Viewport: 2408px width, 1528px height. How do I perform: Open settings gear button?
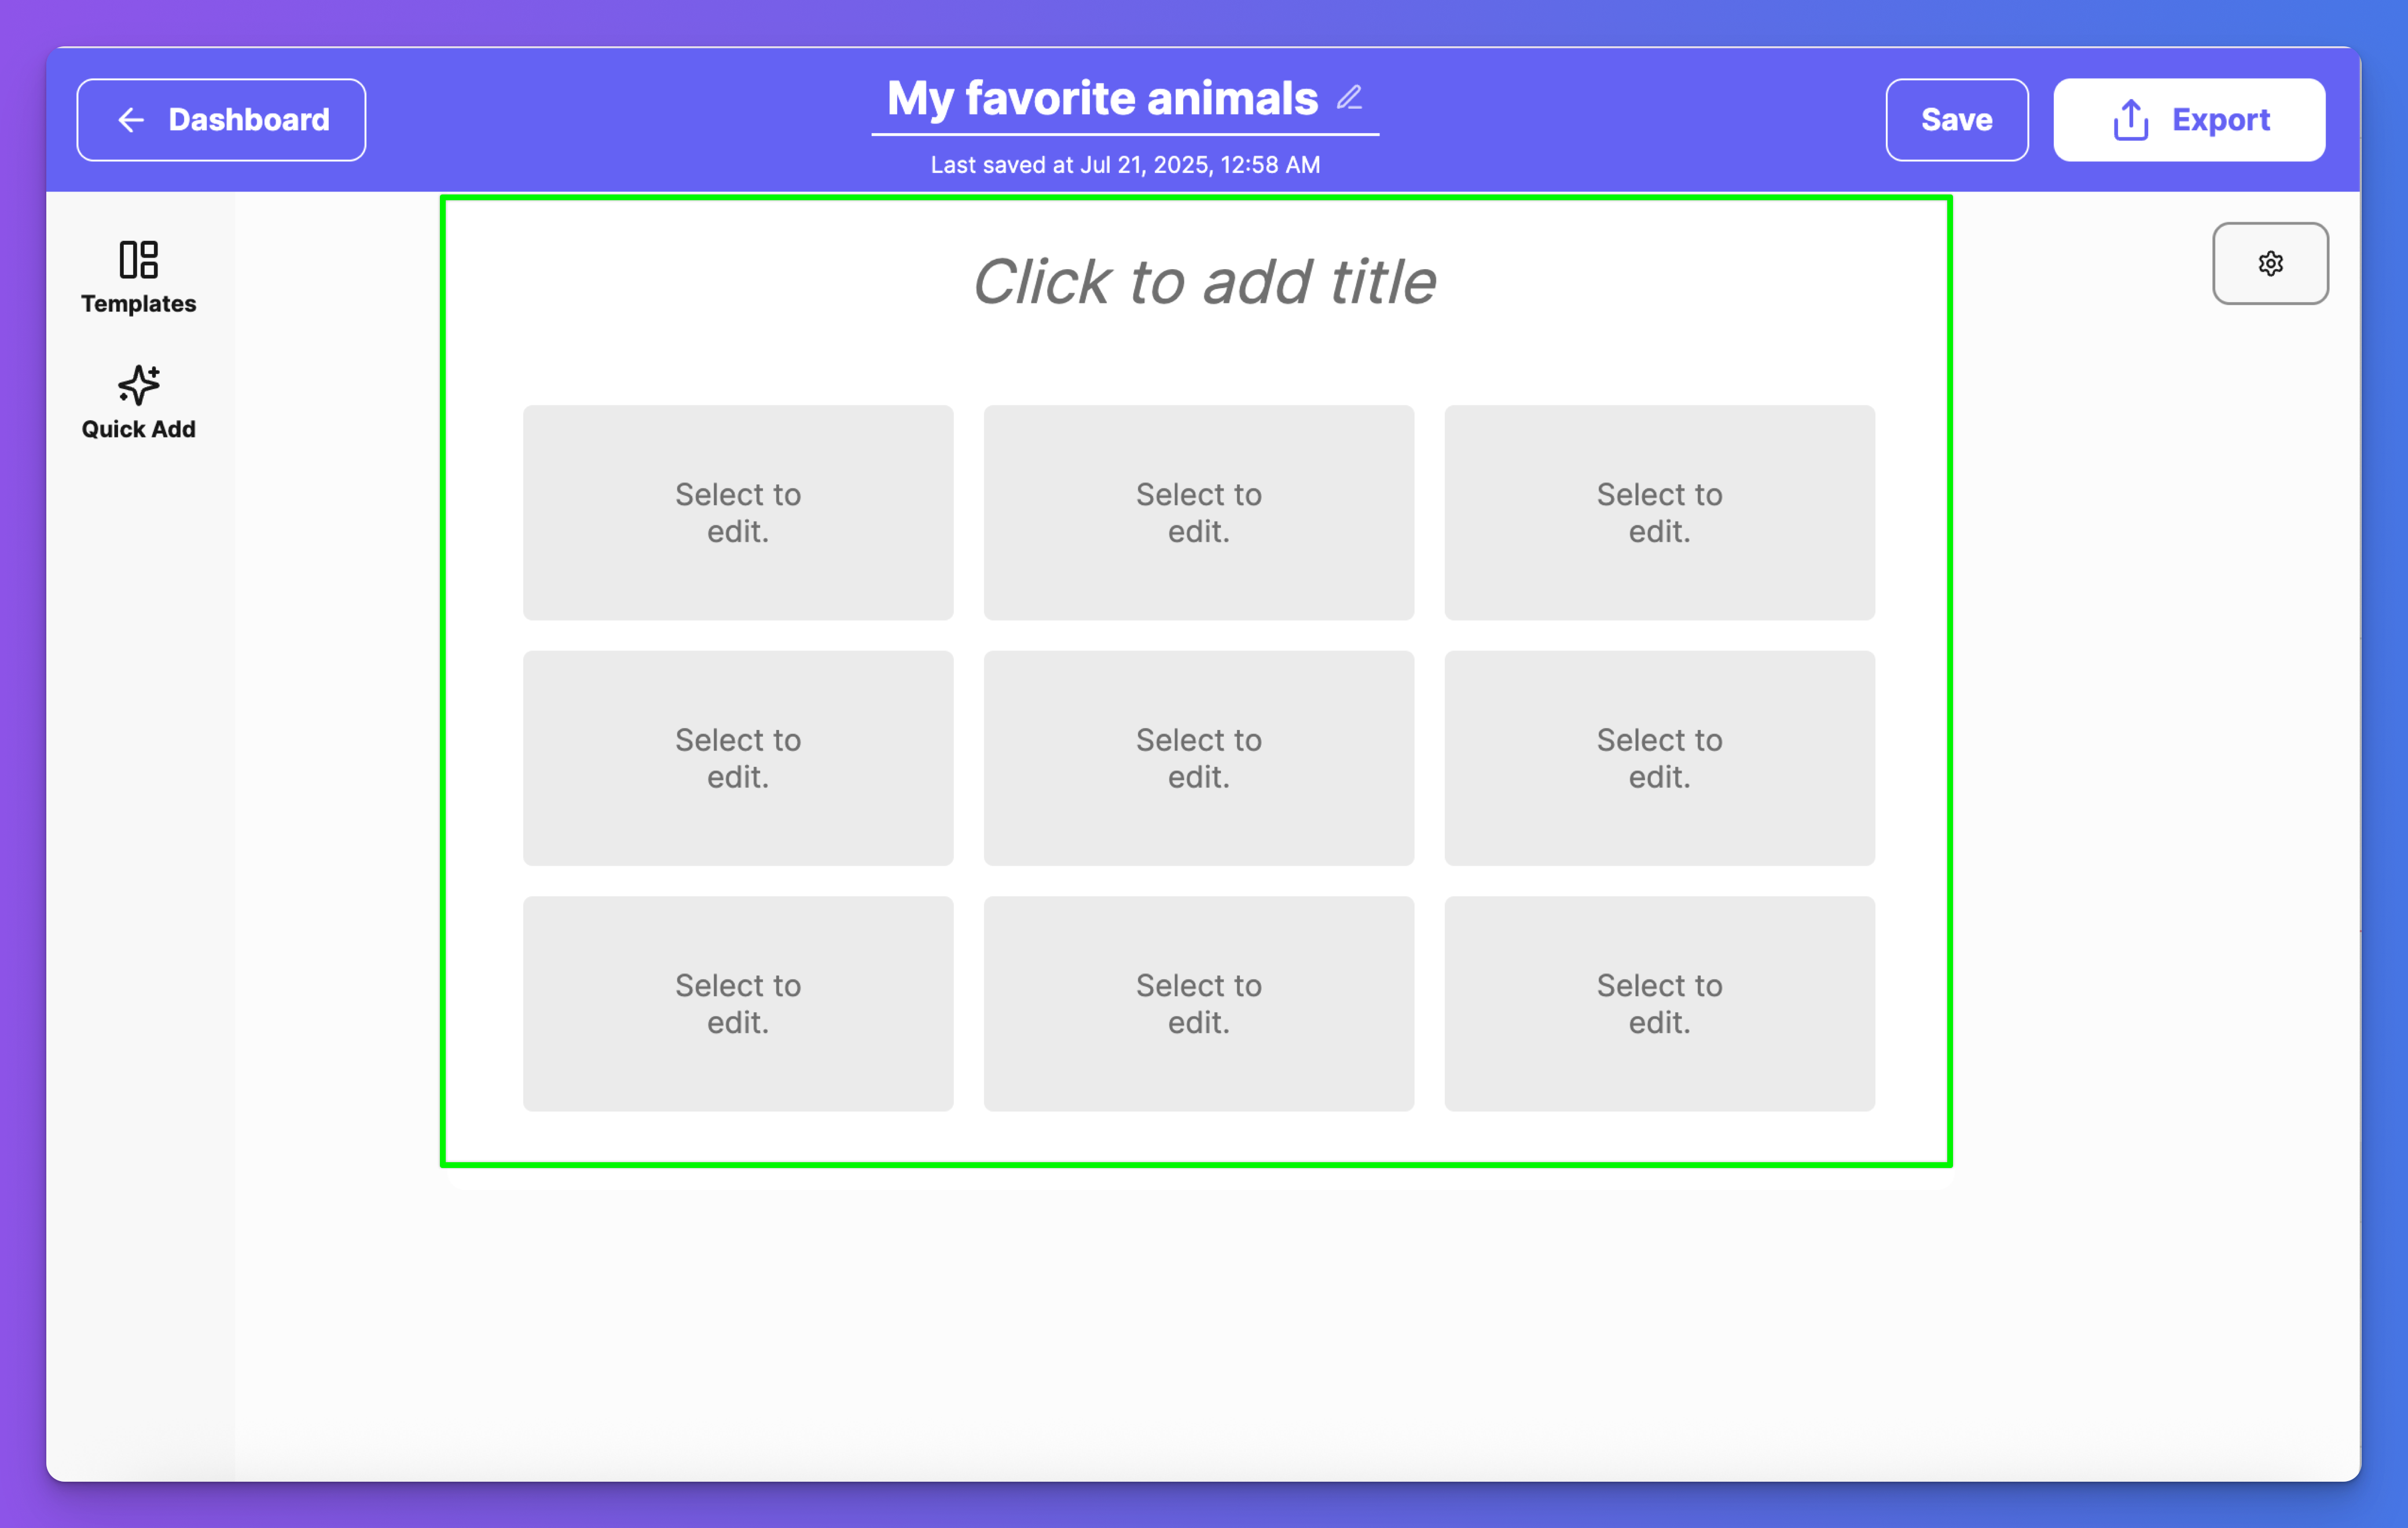click(x=2270, y=264)
